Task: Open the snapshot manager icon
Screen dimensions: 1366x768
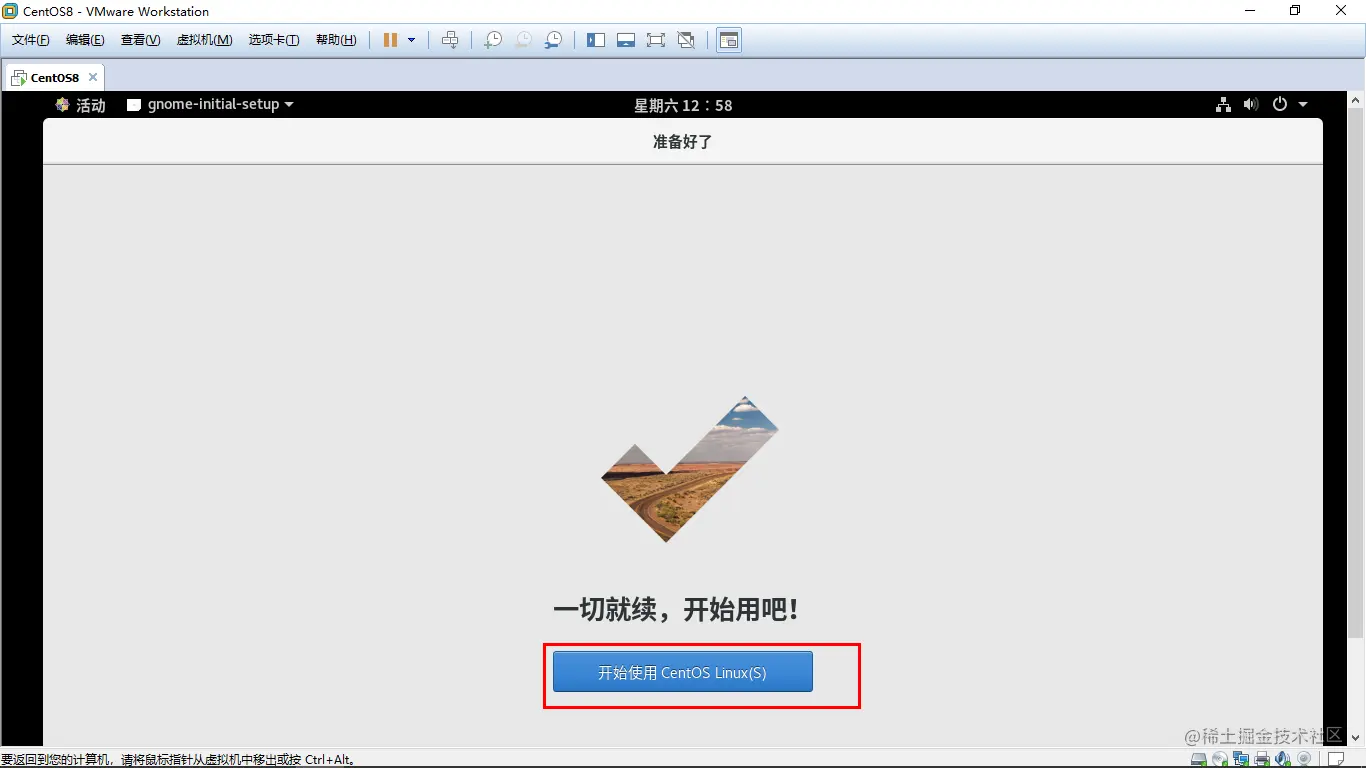Action: [x=553, y=40]
